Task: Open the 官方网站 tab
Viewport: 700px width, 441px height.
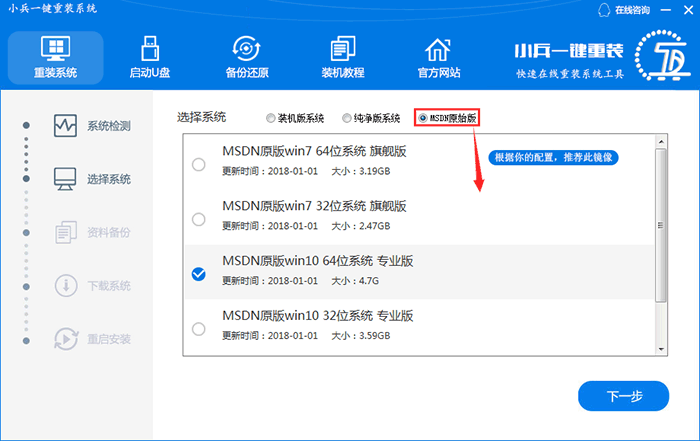Action: pos(439,58)
